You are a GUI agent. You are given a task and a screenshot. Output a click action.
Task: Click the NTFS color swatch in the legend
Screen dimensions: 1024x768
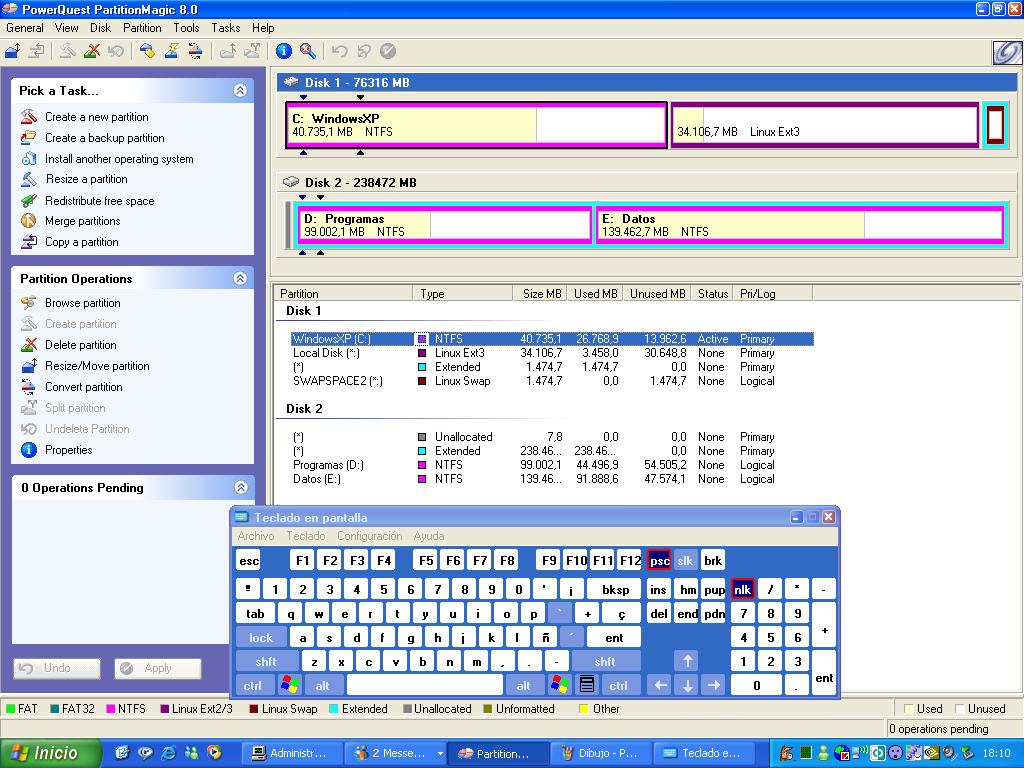(111, 709)
